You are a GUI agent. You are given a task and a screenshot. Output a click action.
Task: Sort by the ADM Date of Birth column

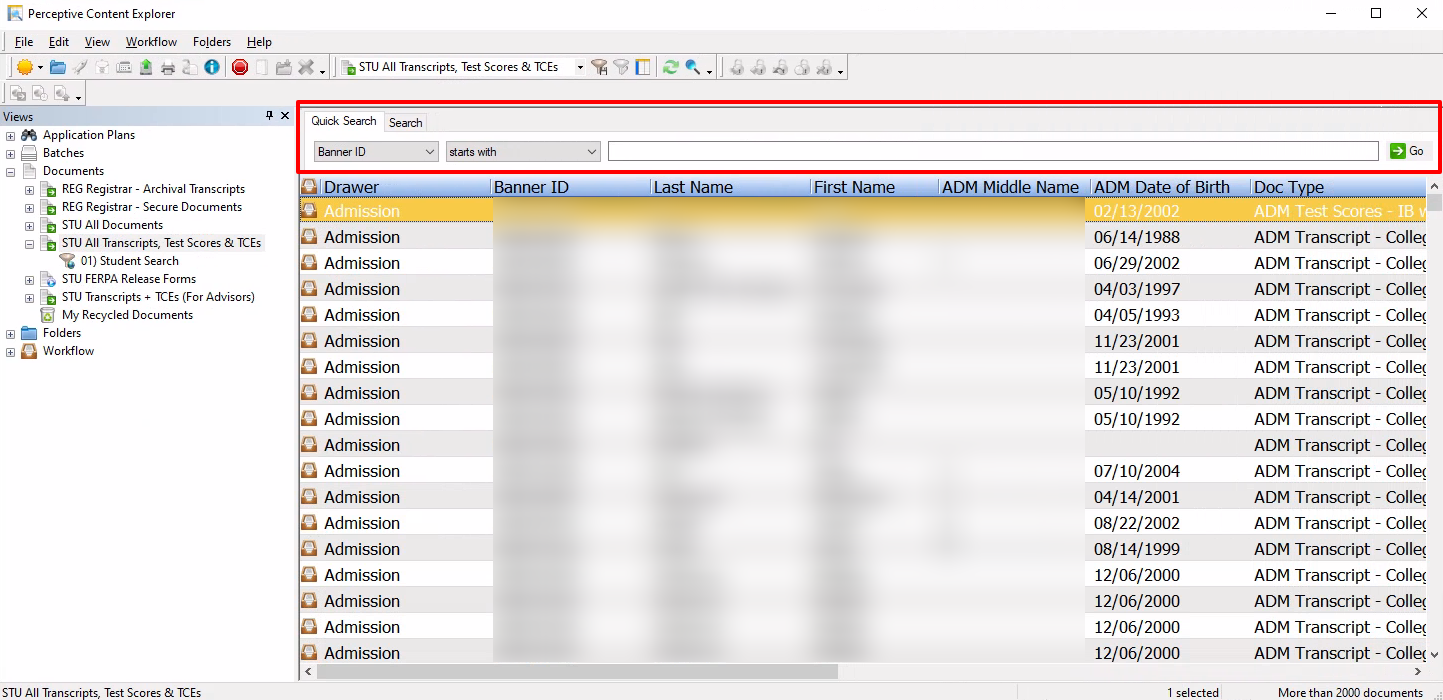[1170, 187]
